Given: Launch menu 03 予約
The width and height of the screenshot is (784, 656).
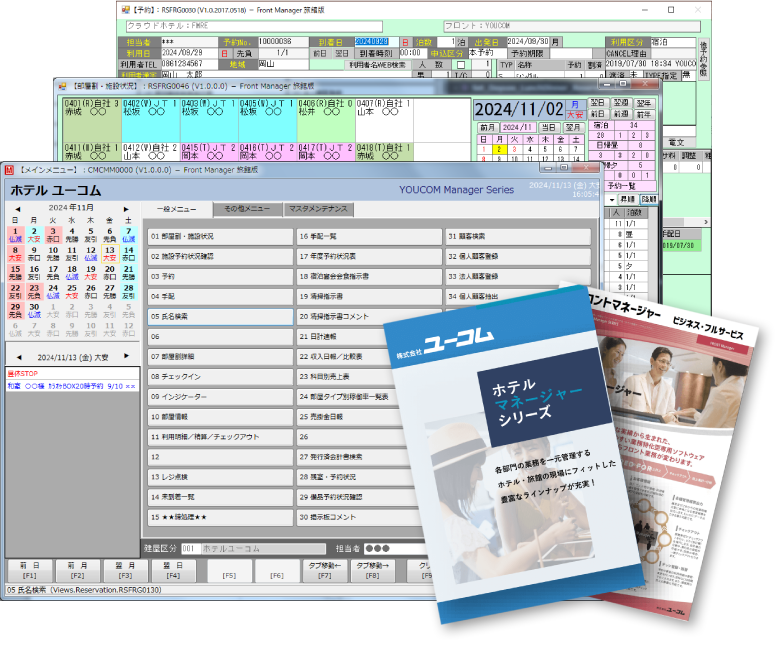Looking at the screenshot, I should 220,276.
